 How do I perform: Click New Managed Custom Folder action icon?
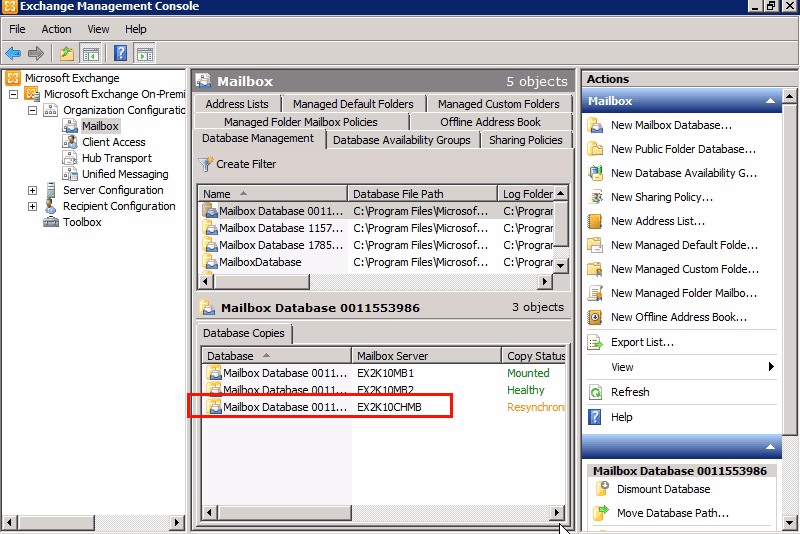595,269
